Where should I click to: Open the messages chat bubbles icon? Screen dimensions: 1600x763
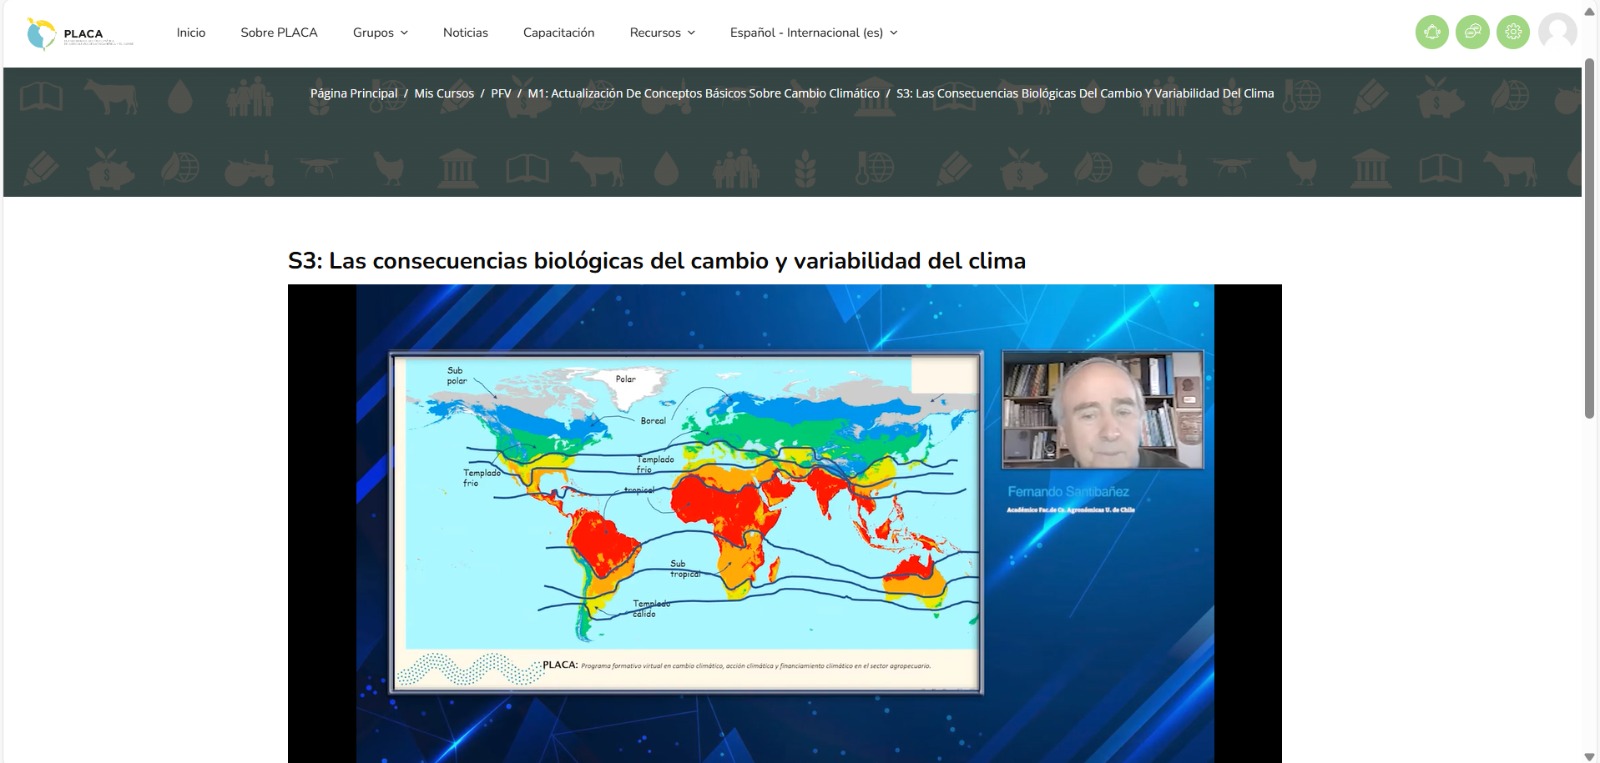pyautogui.click(x=1472, y=32)
